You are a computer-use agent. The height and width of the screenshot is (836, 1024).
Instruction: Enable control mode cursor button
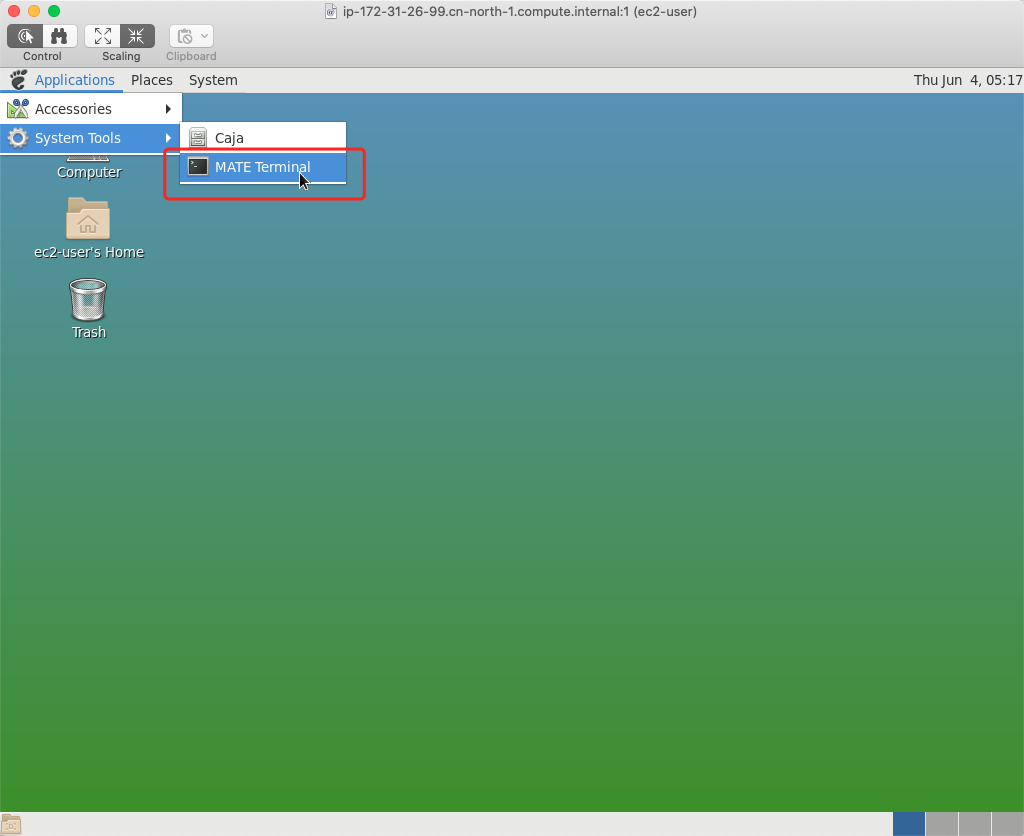point(26,36)
